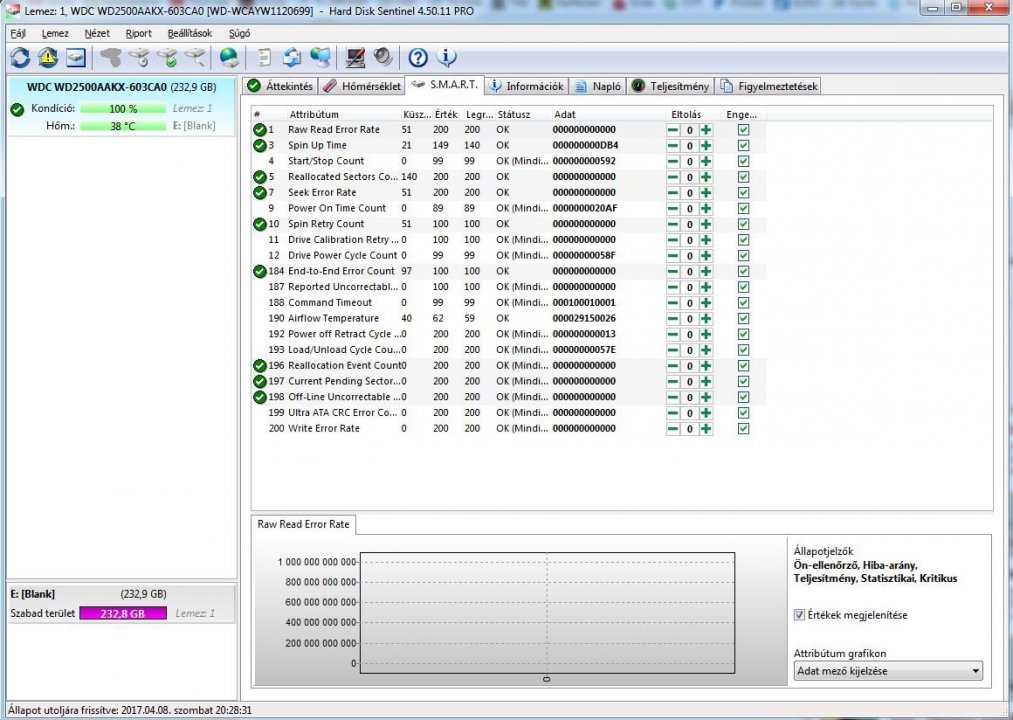Viewport: 1013px width, 720px height.
Task: Click the minus offset button for Write Error Rate
Action: click(673, 429)
